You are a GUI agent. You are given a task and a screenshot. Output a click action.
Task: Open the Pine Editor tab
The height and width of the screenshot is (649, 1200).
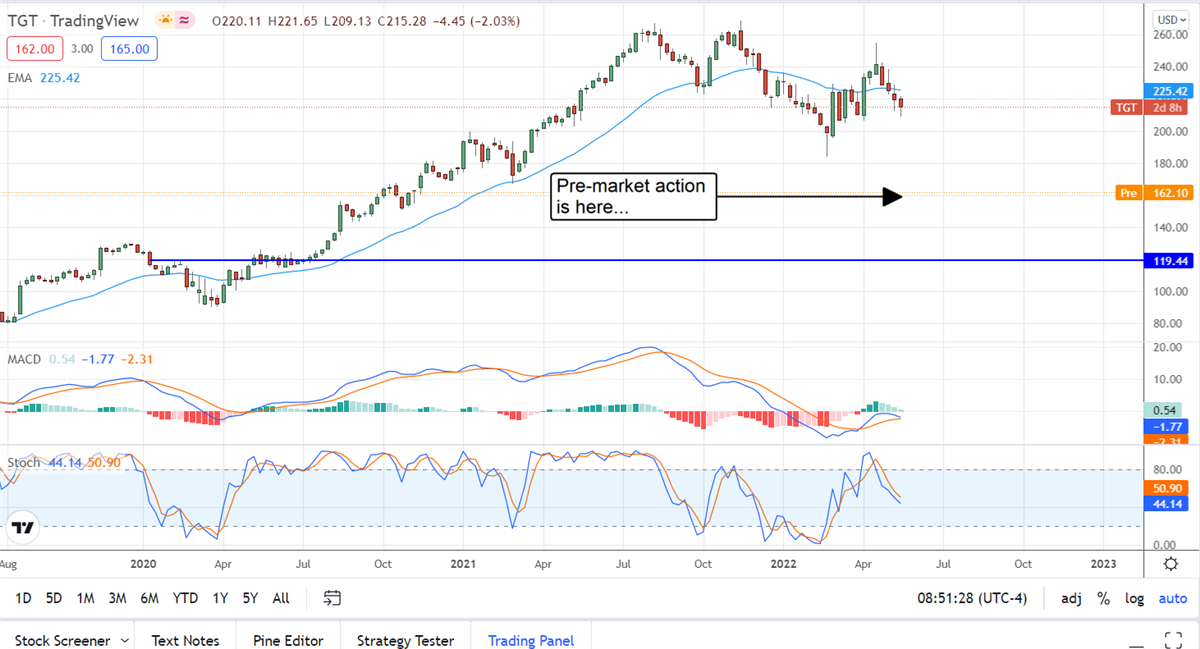pyautogui.click(x=288, y=640)
